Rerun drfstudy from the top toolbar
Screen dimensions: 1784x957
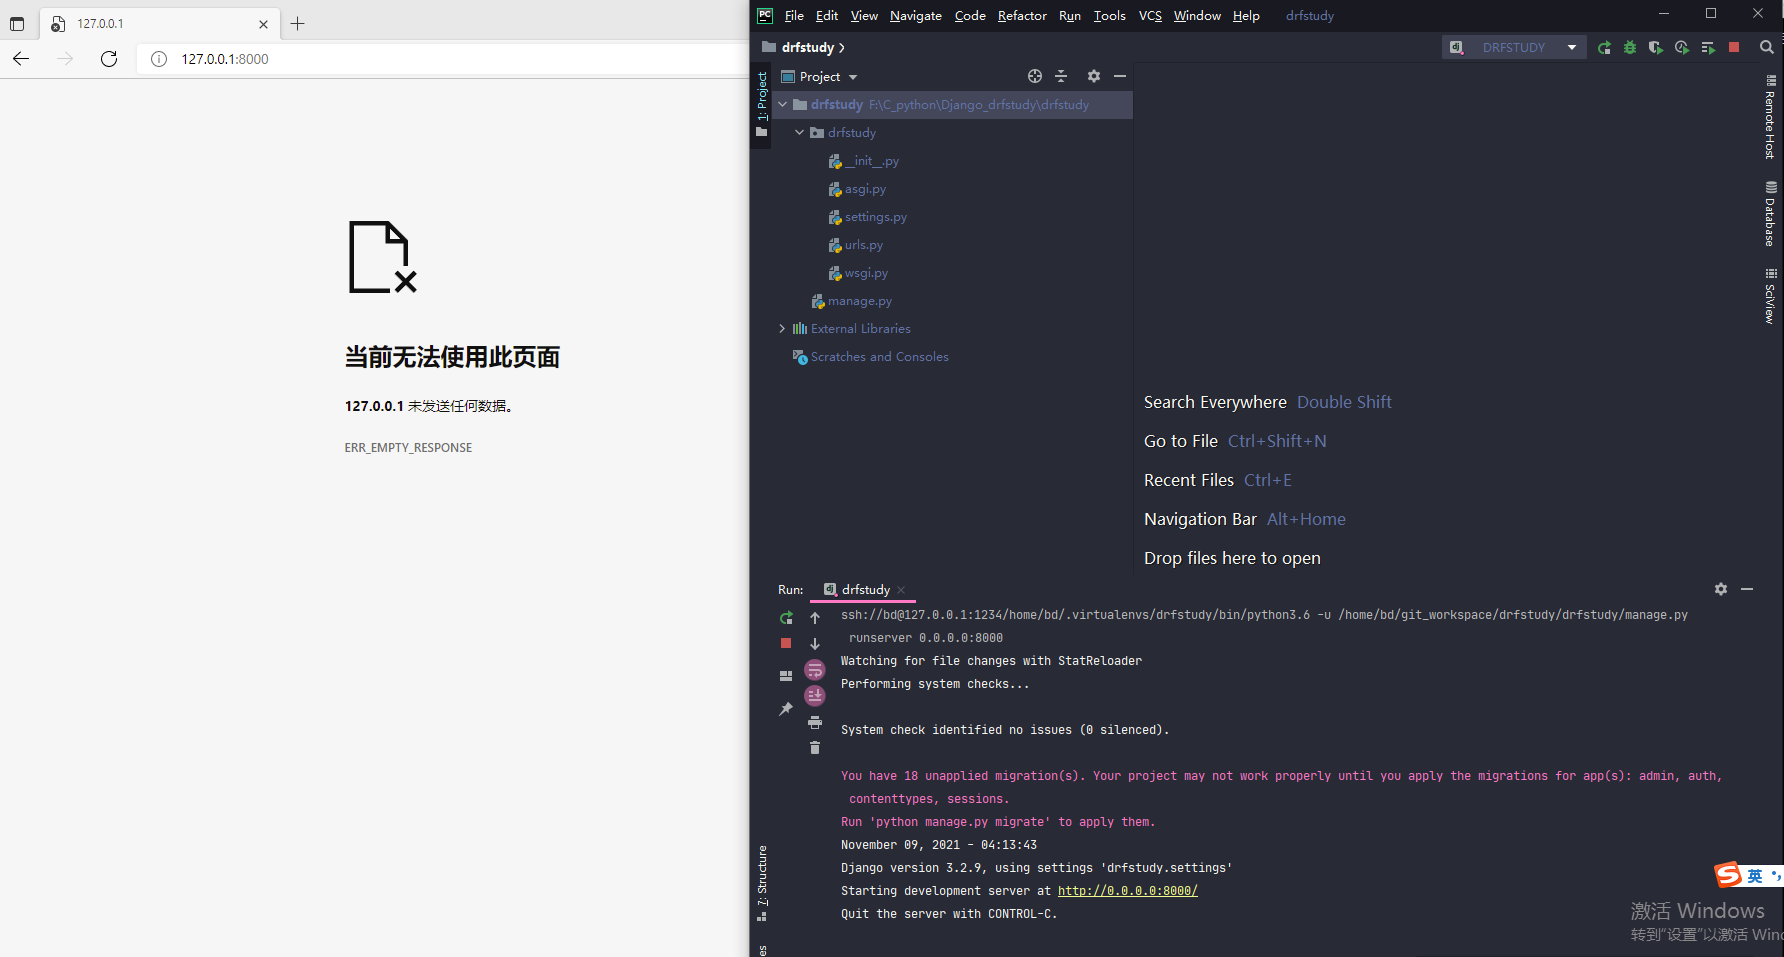coord(1604,47)
